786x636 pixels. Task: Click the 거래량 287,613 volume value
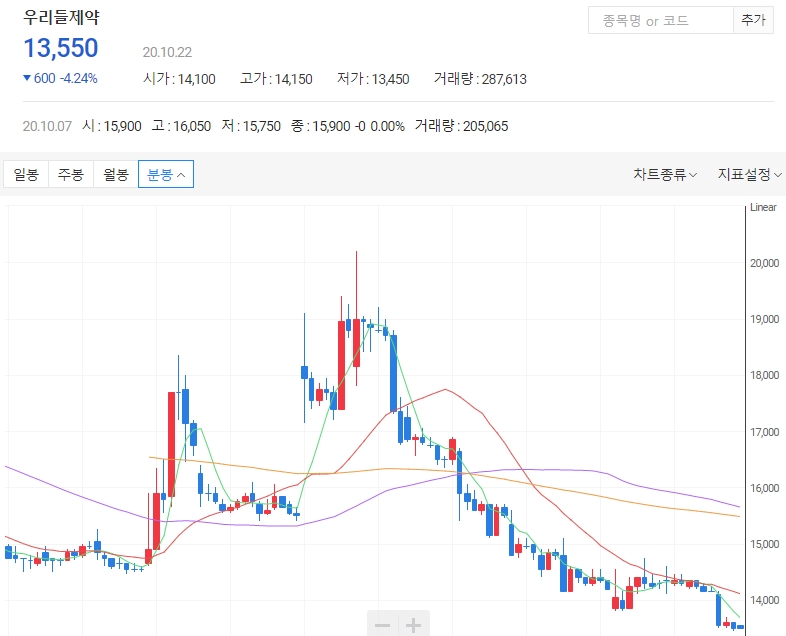point(480,79)
